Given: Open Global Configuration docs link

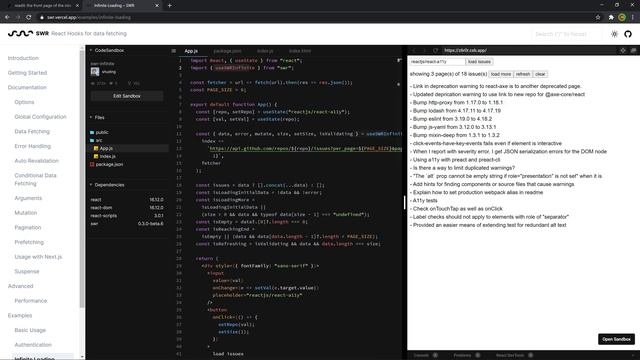Looking at the screenshot, I should point(40,117).
